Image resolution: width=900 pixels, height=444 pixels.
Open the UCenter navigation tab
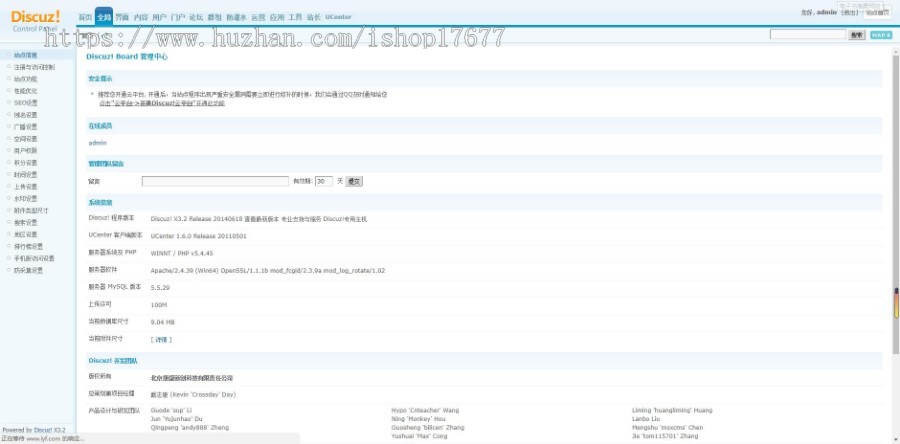[x=338, y=17]
